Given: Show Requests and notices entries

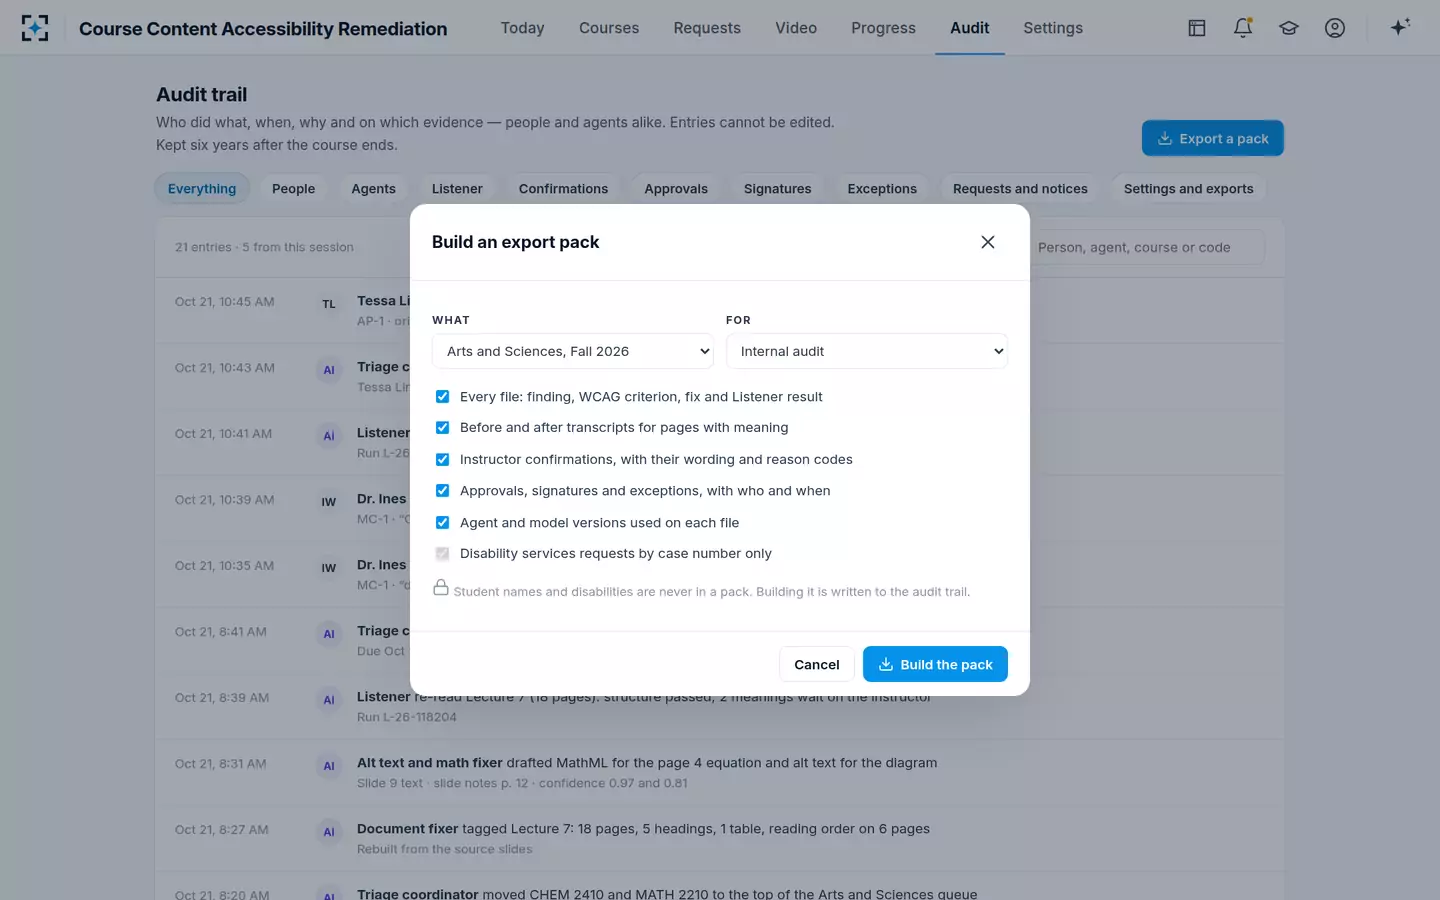Looking at the screenshot, I should 1020,189.
